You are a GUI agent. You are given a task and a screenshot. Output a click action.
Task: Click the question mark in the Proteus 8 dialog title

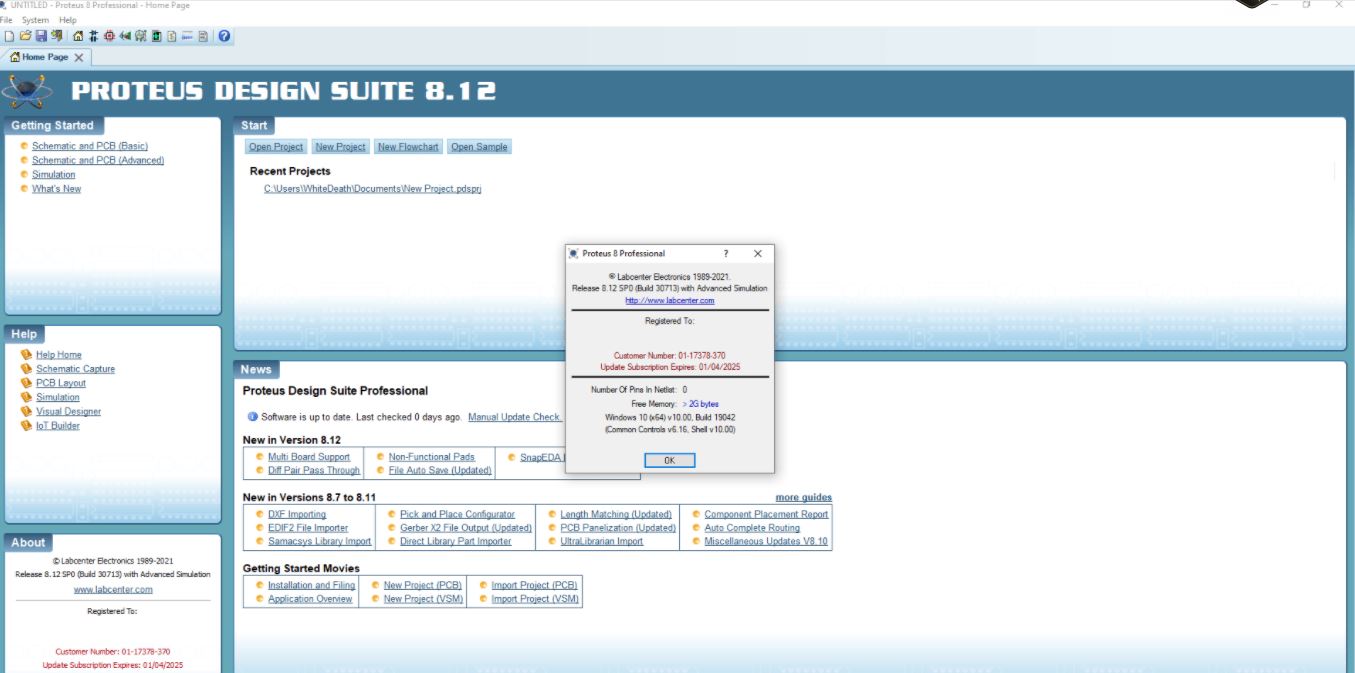click(726, 253)
